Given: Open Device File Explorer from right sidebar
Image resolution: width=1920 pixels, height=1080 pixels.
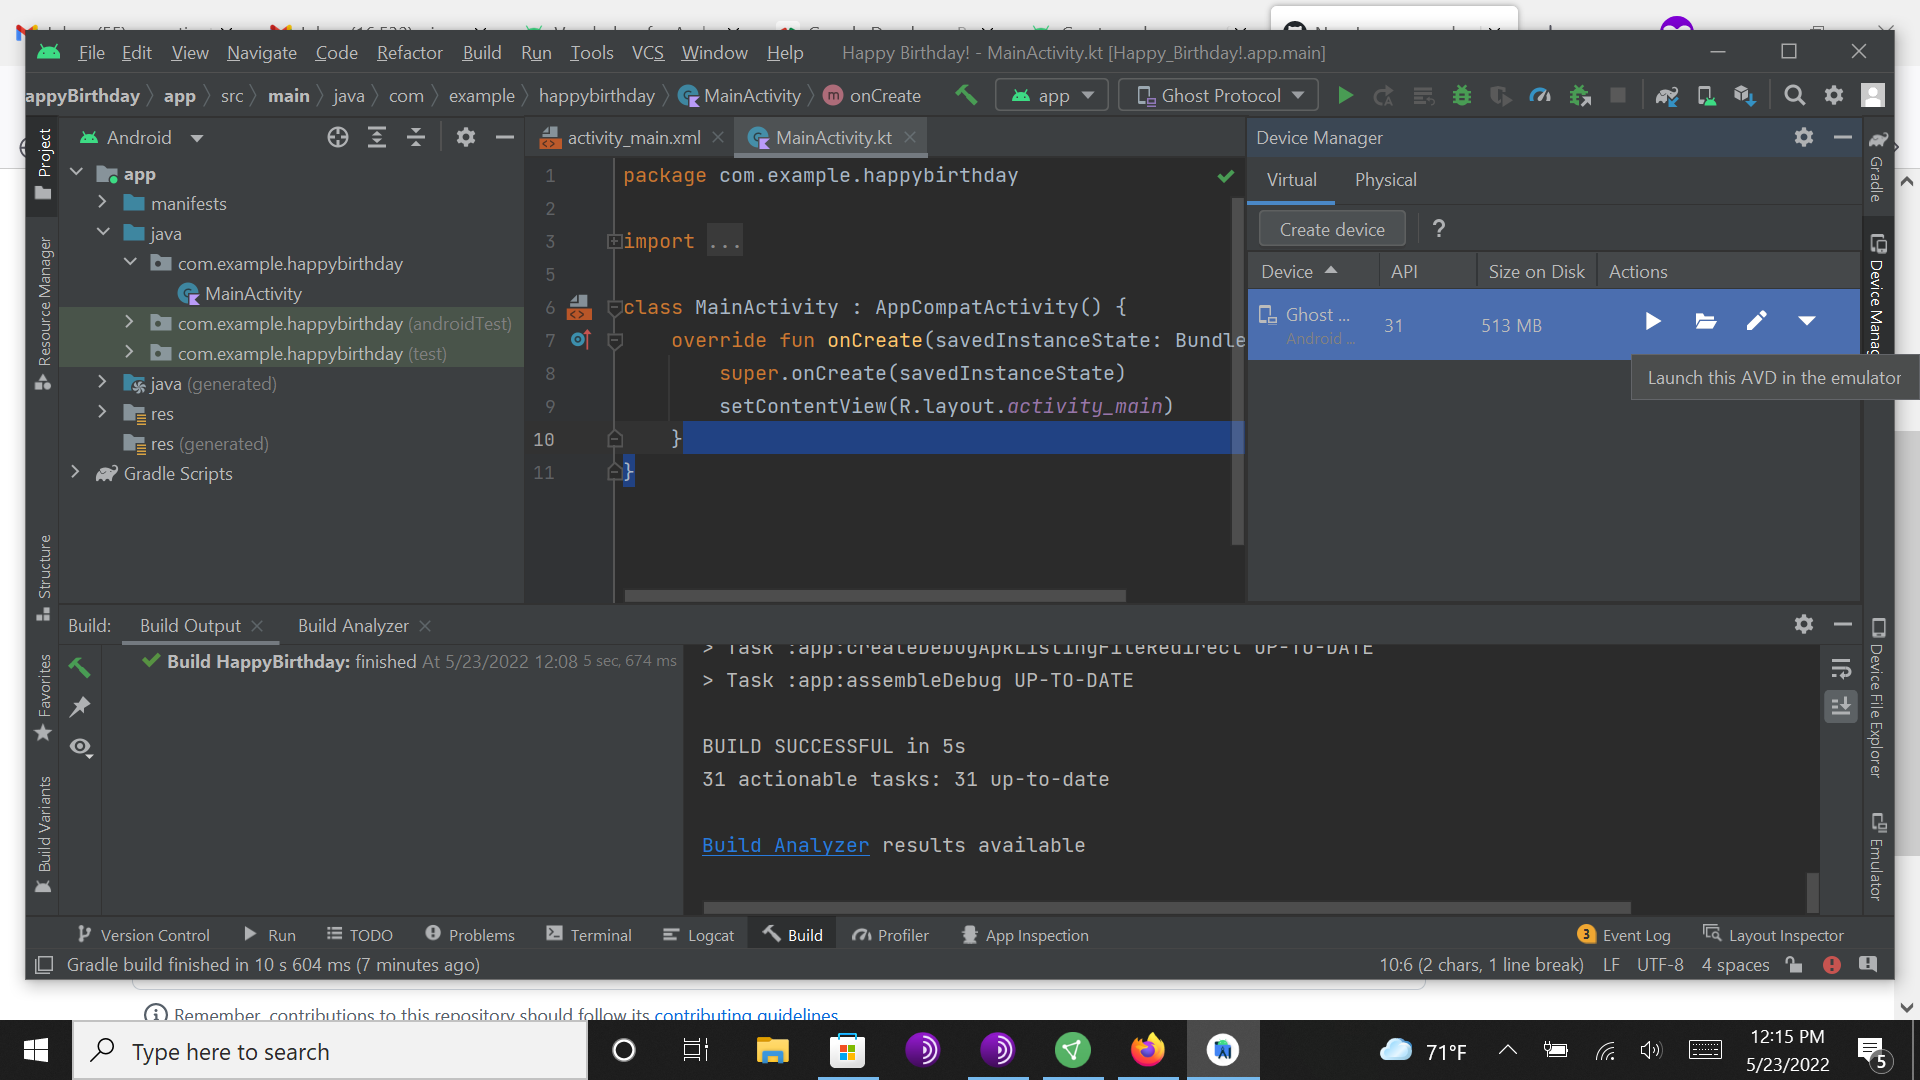Looking at the screenshot, I should tap(1880, 700).
